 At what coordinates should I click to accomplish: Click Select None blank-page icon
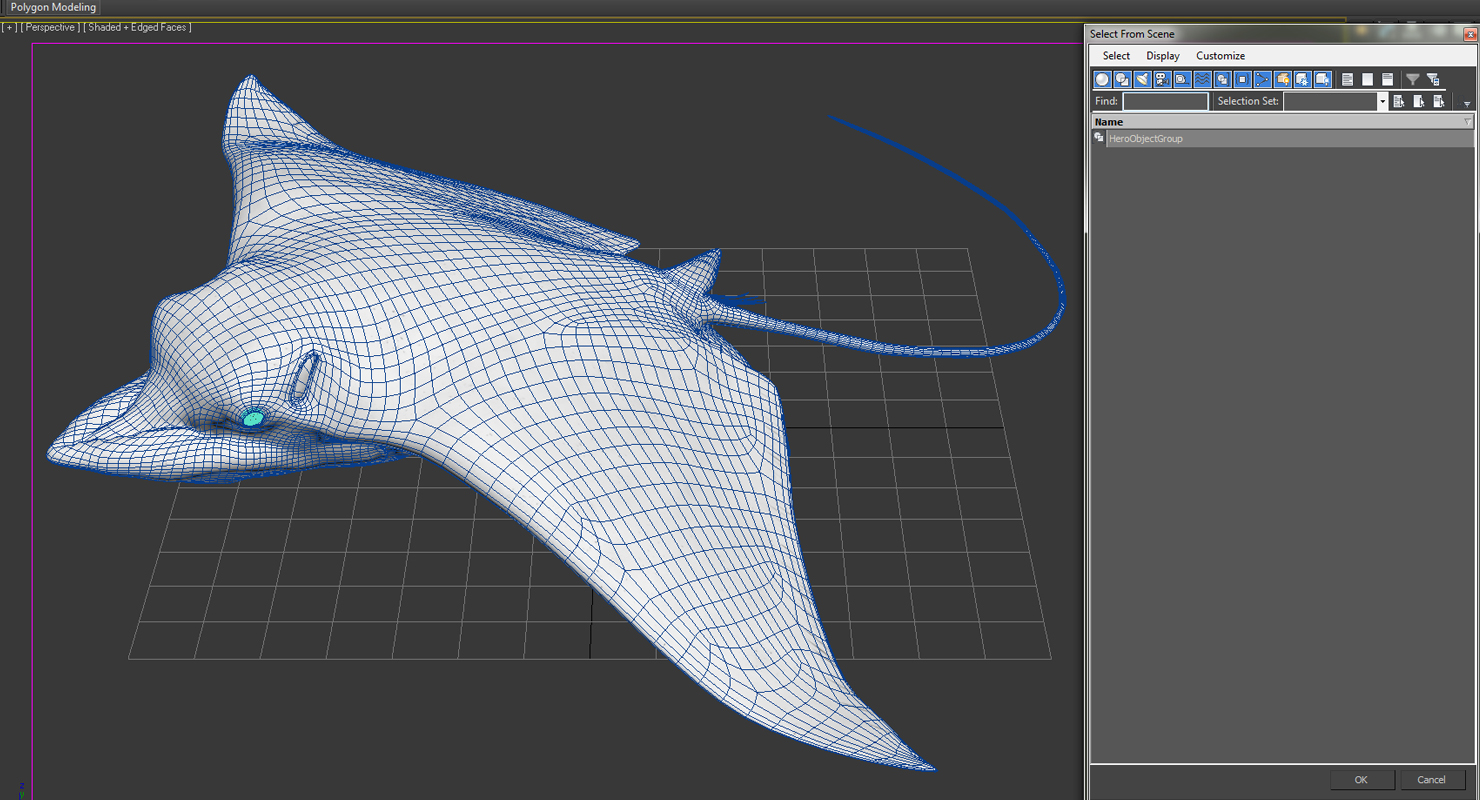[1367, 79]
